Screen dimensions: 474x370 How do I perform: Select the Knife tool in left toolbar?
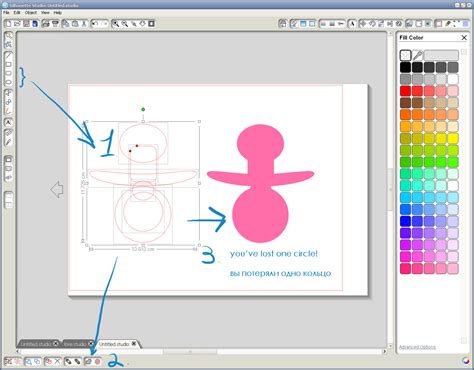9,142
